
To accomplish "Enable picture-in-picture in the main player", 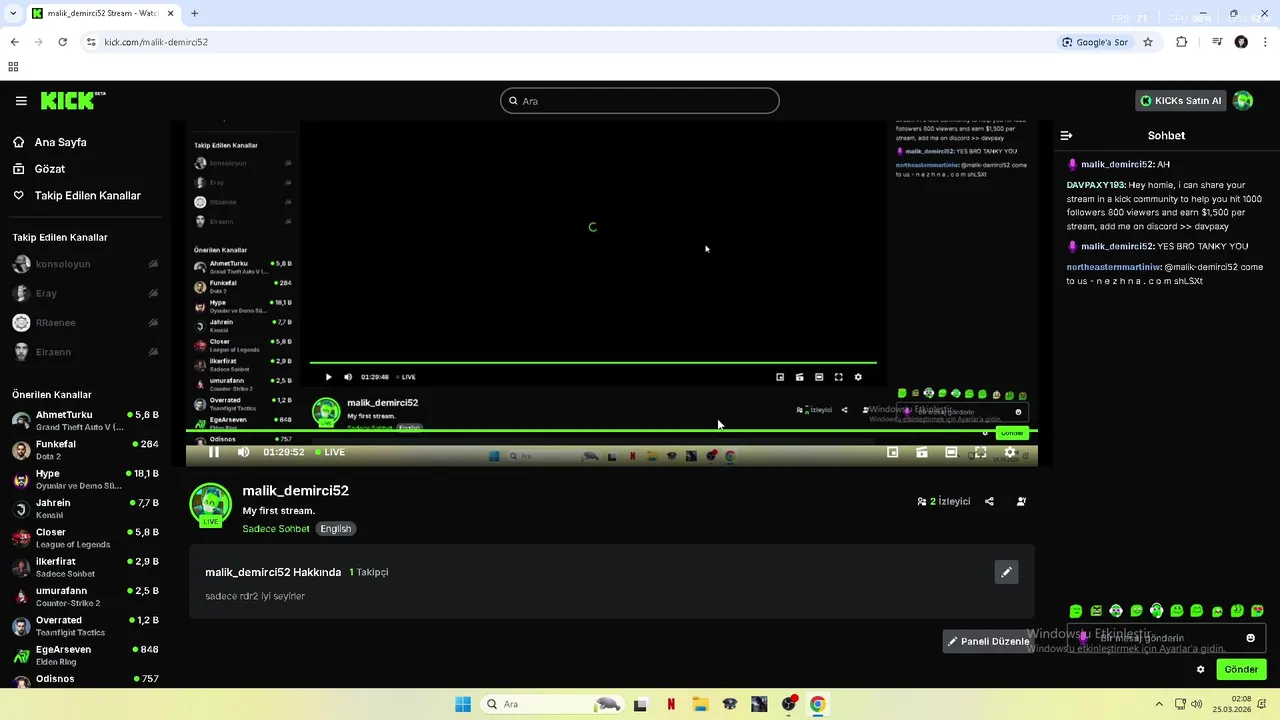I will pos(893,452).
